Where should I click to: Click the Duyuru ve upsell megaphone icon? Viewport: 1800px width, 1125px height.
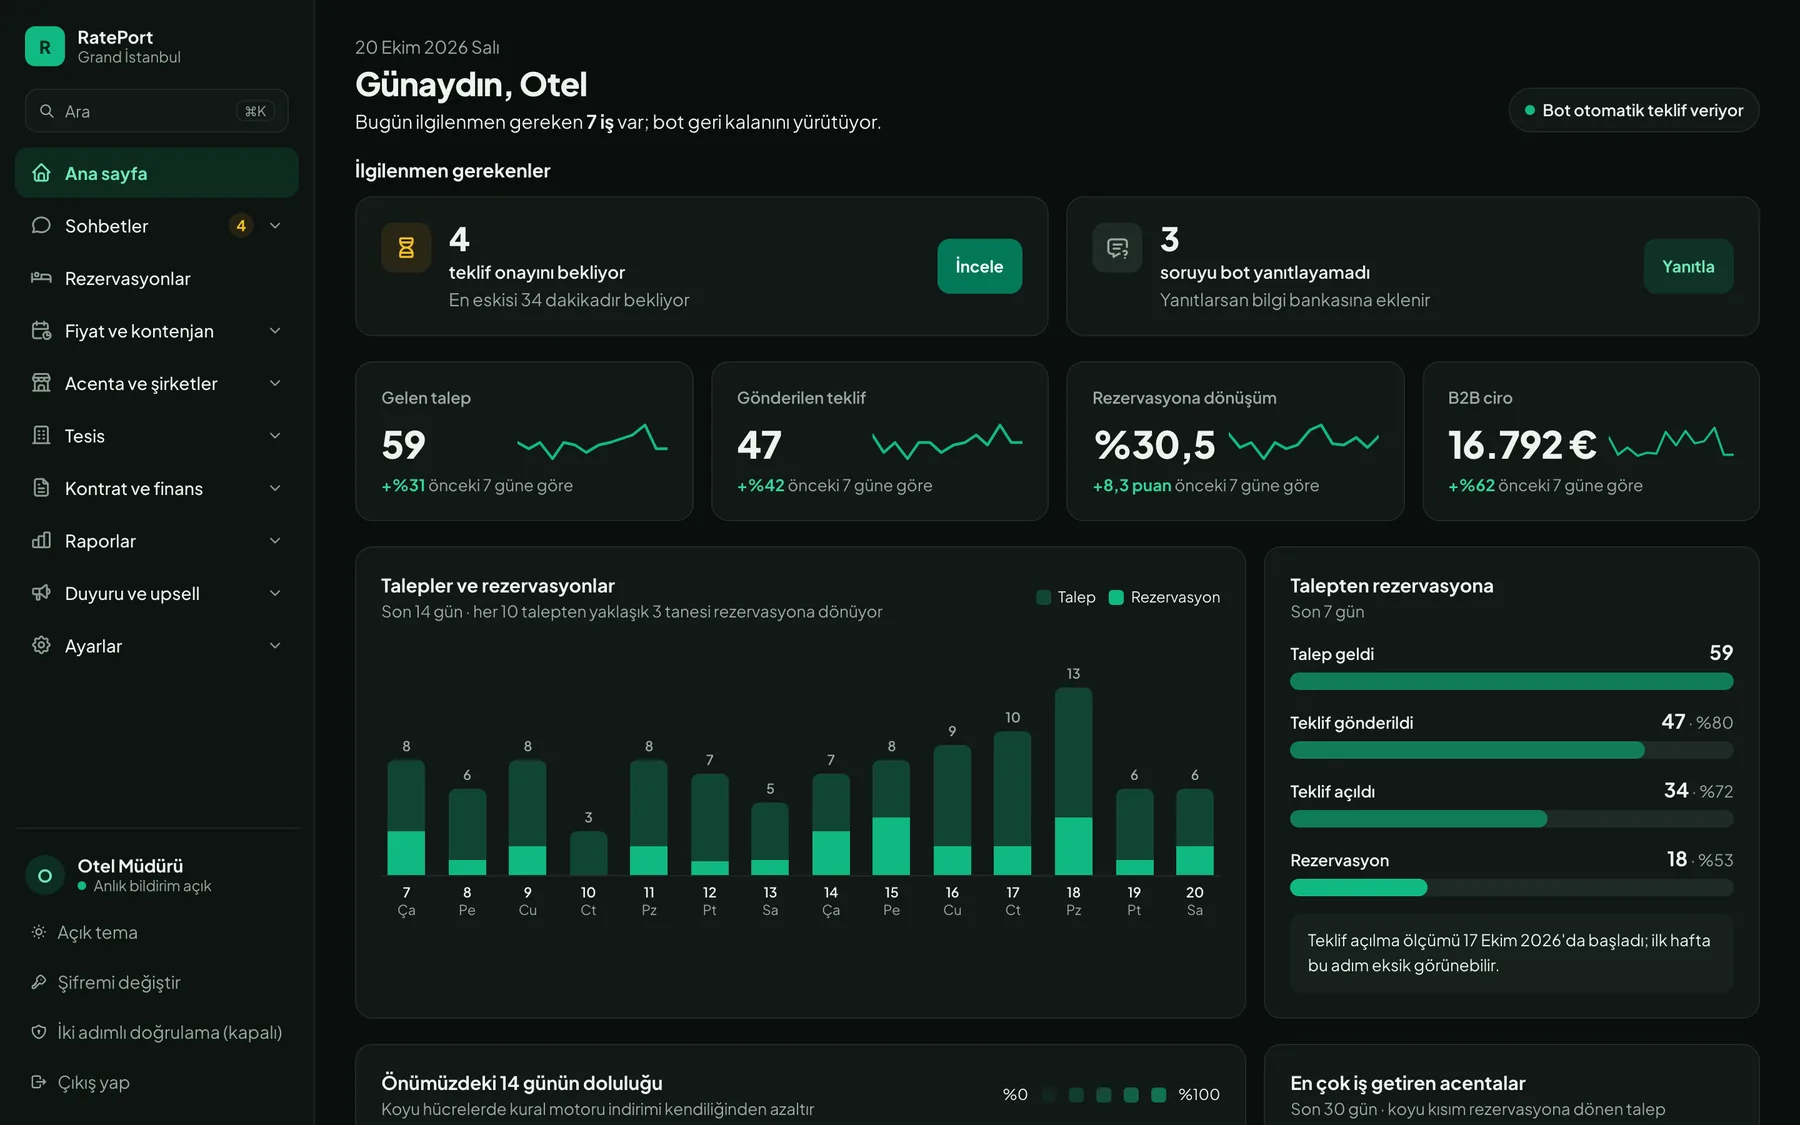click(x=41, y=593)
